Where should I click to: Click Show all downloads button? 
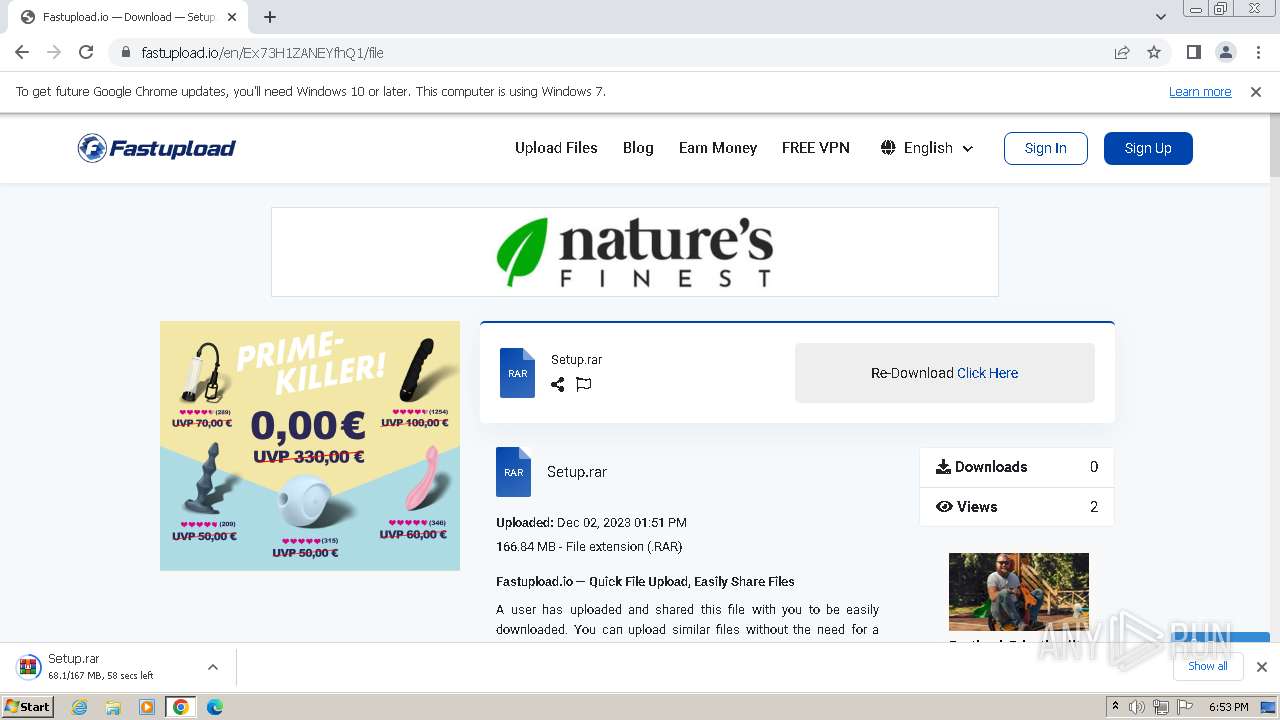[x=1208, y=666]
